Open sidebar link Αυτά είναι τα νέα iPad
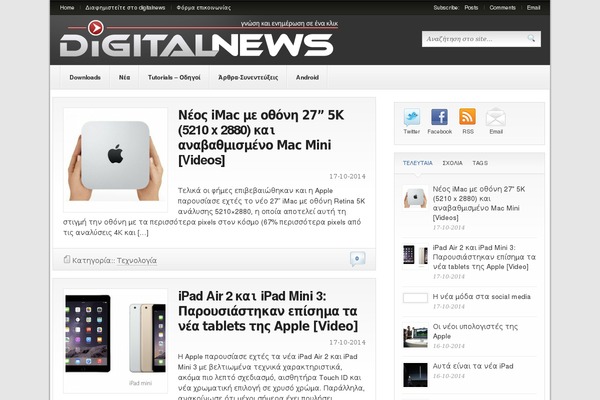600x400 pixels. (x=473, y=366)
